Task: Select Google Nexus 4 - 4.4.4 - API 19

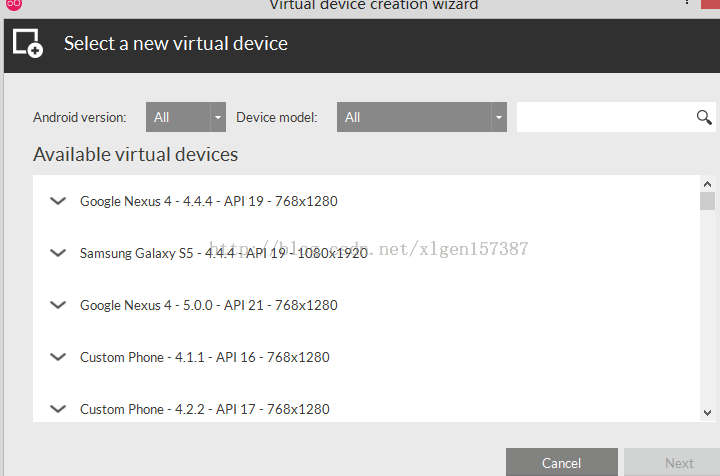Action: [209, 201]
